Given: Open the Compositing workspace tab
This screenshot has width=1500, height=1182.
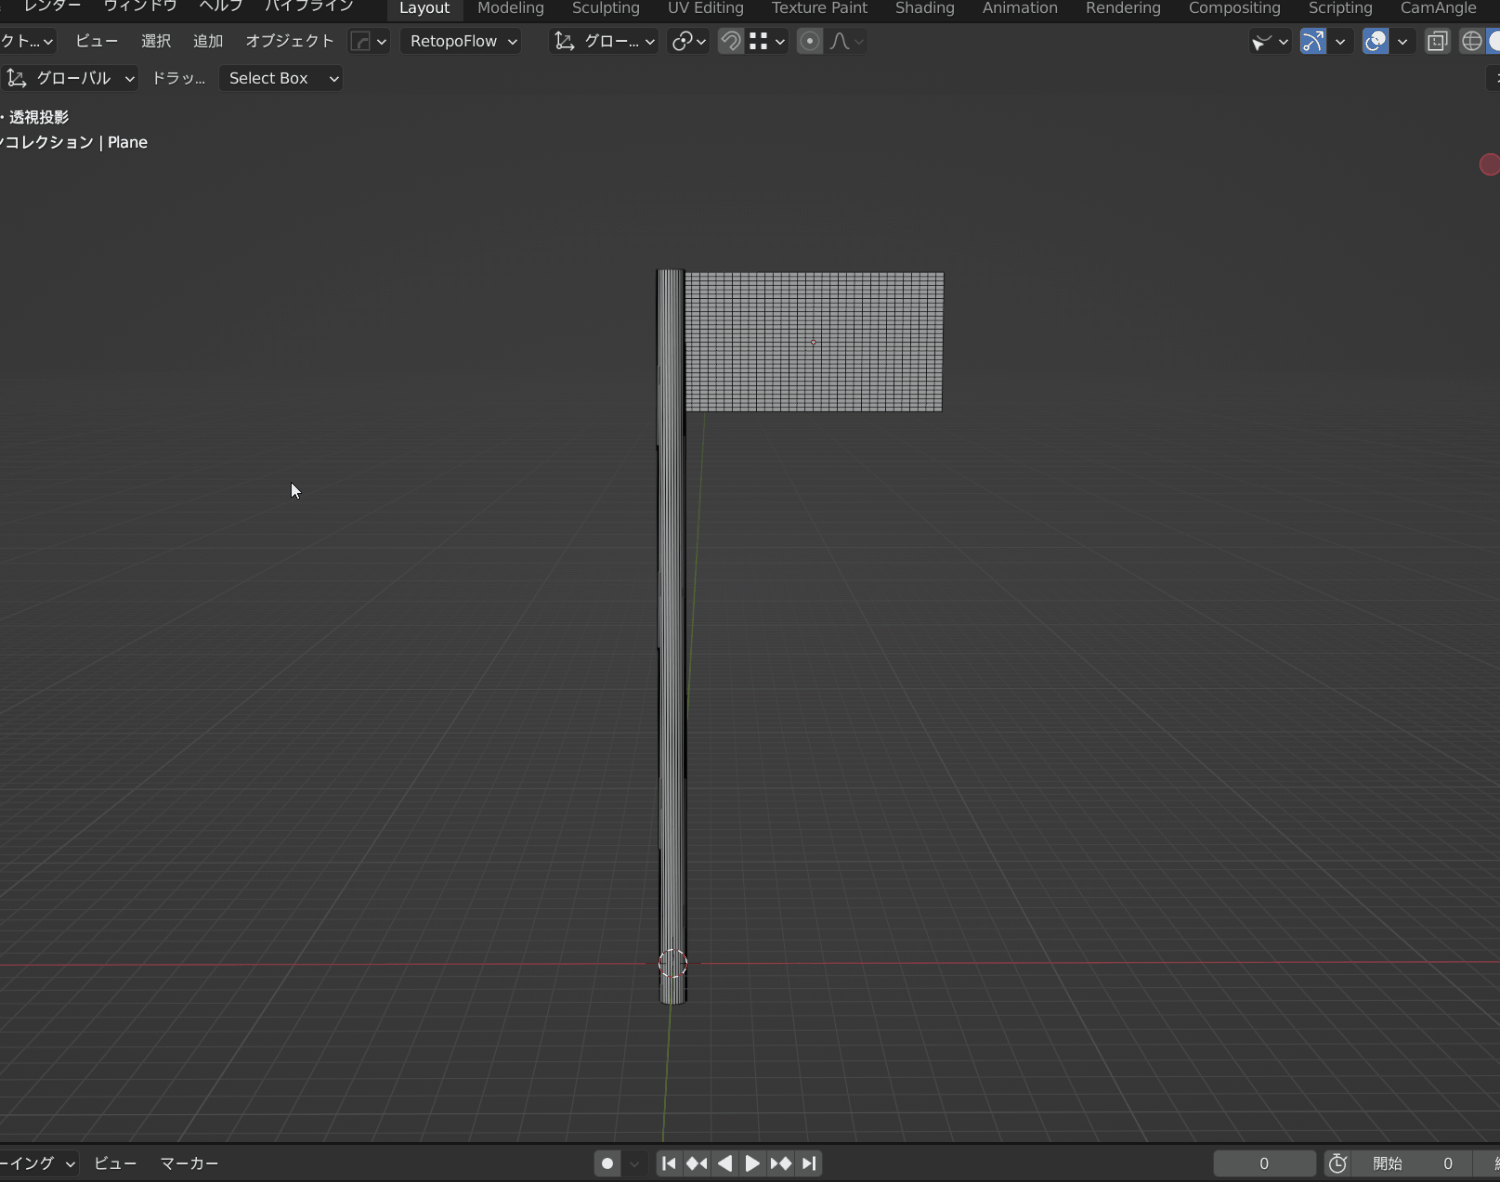Looking at the screenshot, I should point(1234,8).
